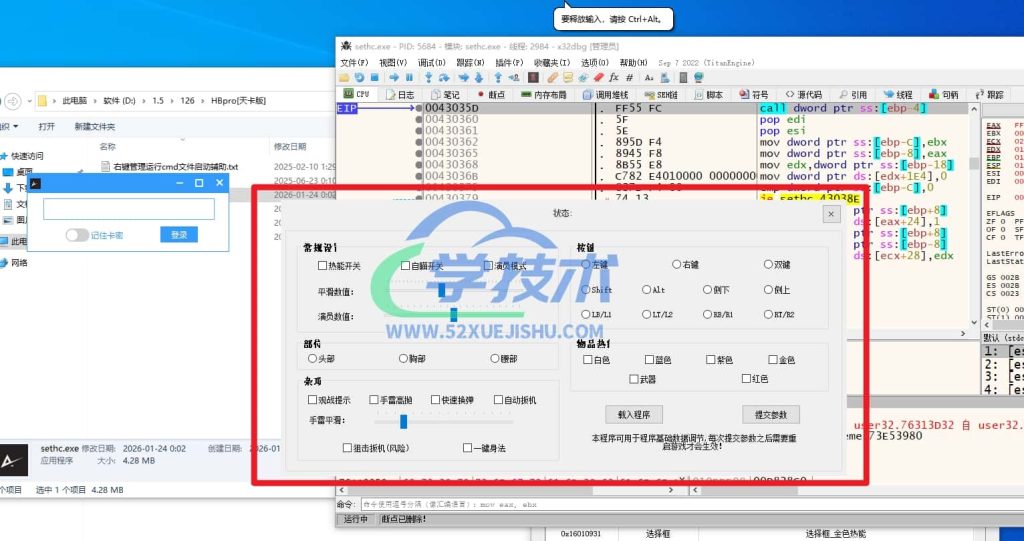Click the card key input field in login window

tap(129, 209)
